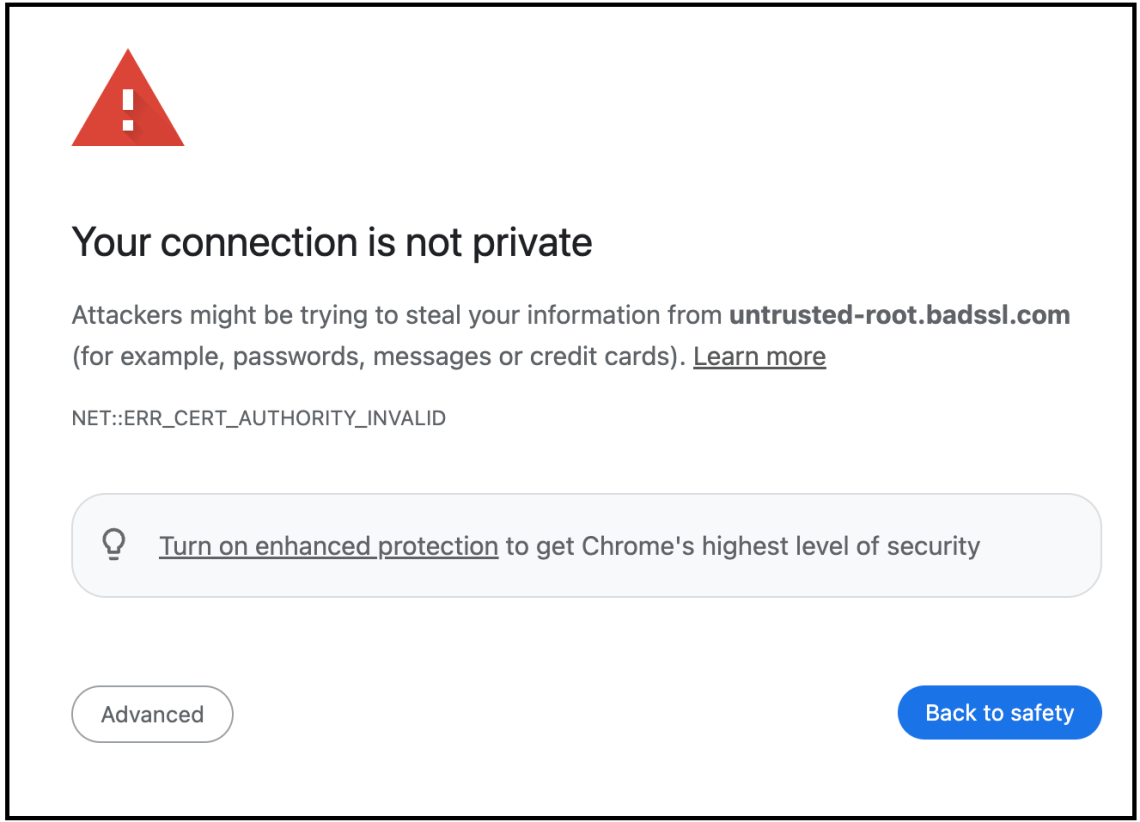Click the Your connection is not private heading
This screenshot has height=822, width=1140.
(331, 242)
